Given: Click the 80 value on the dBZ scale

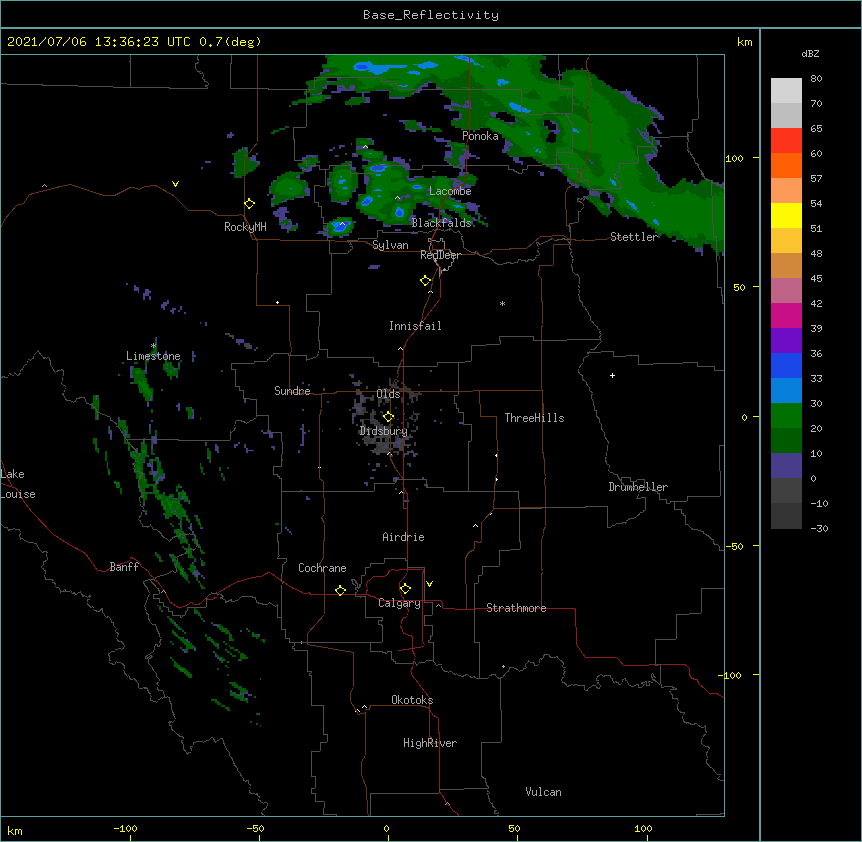Looking at the screenshot, I should click(816, 79).
